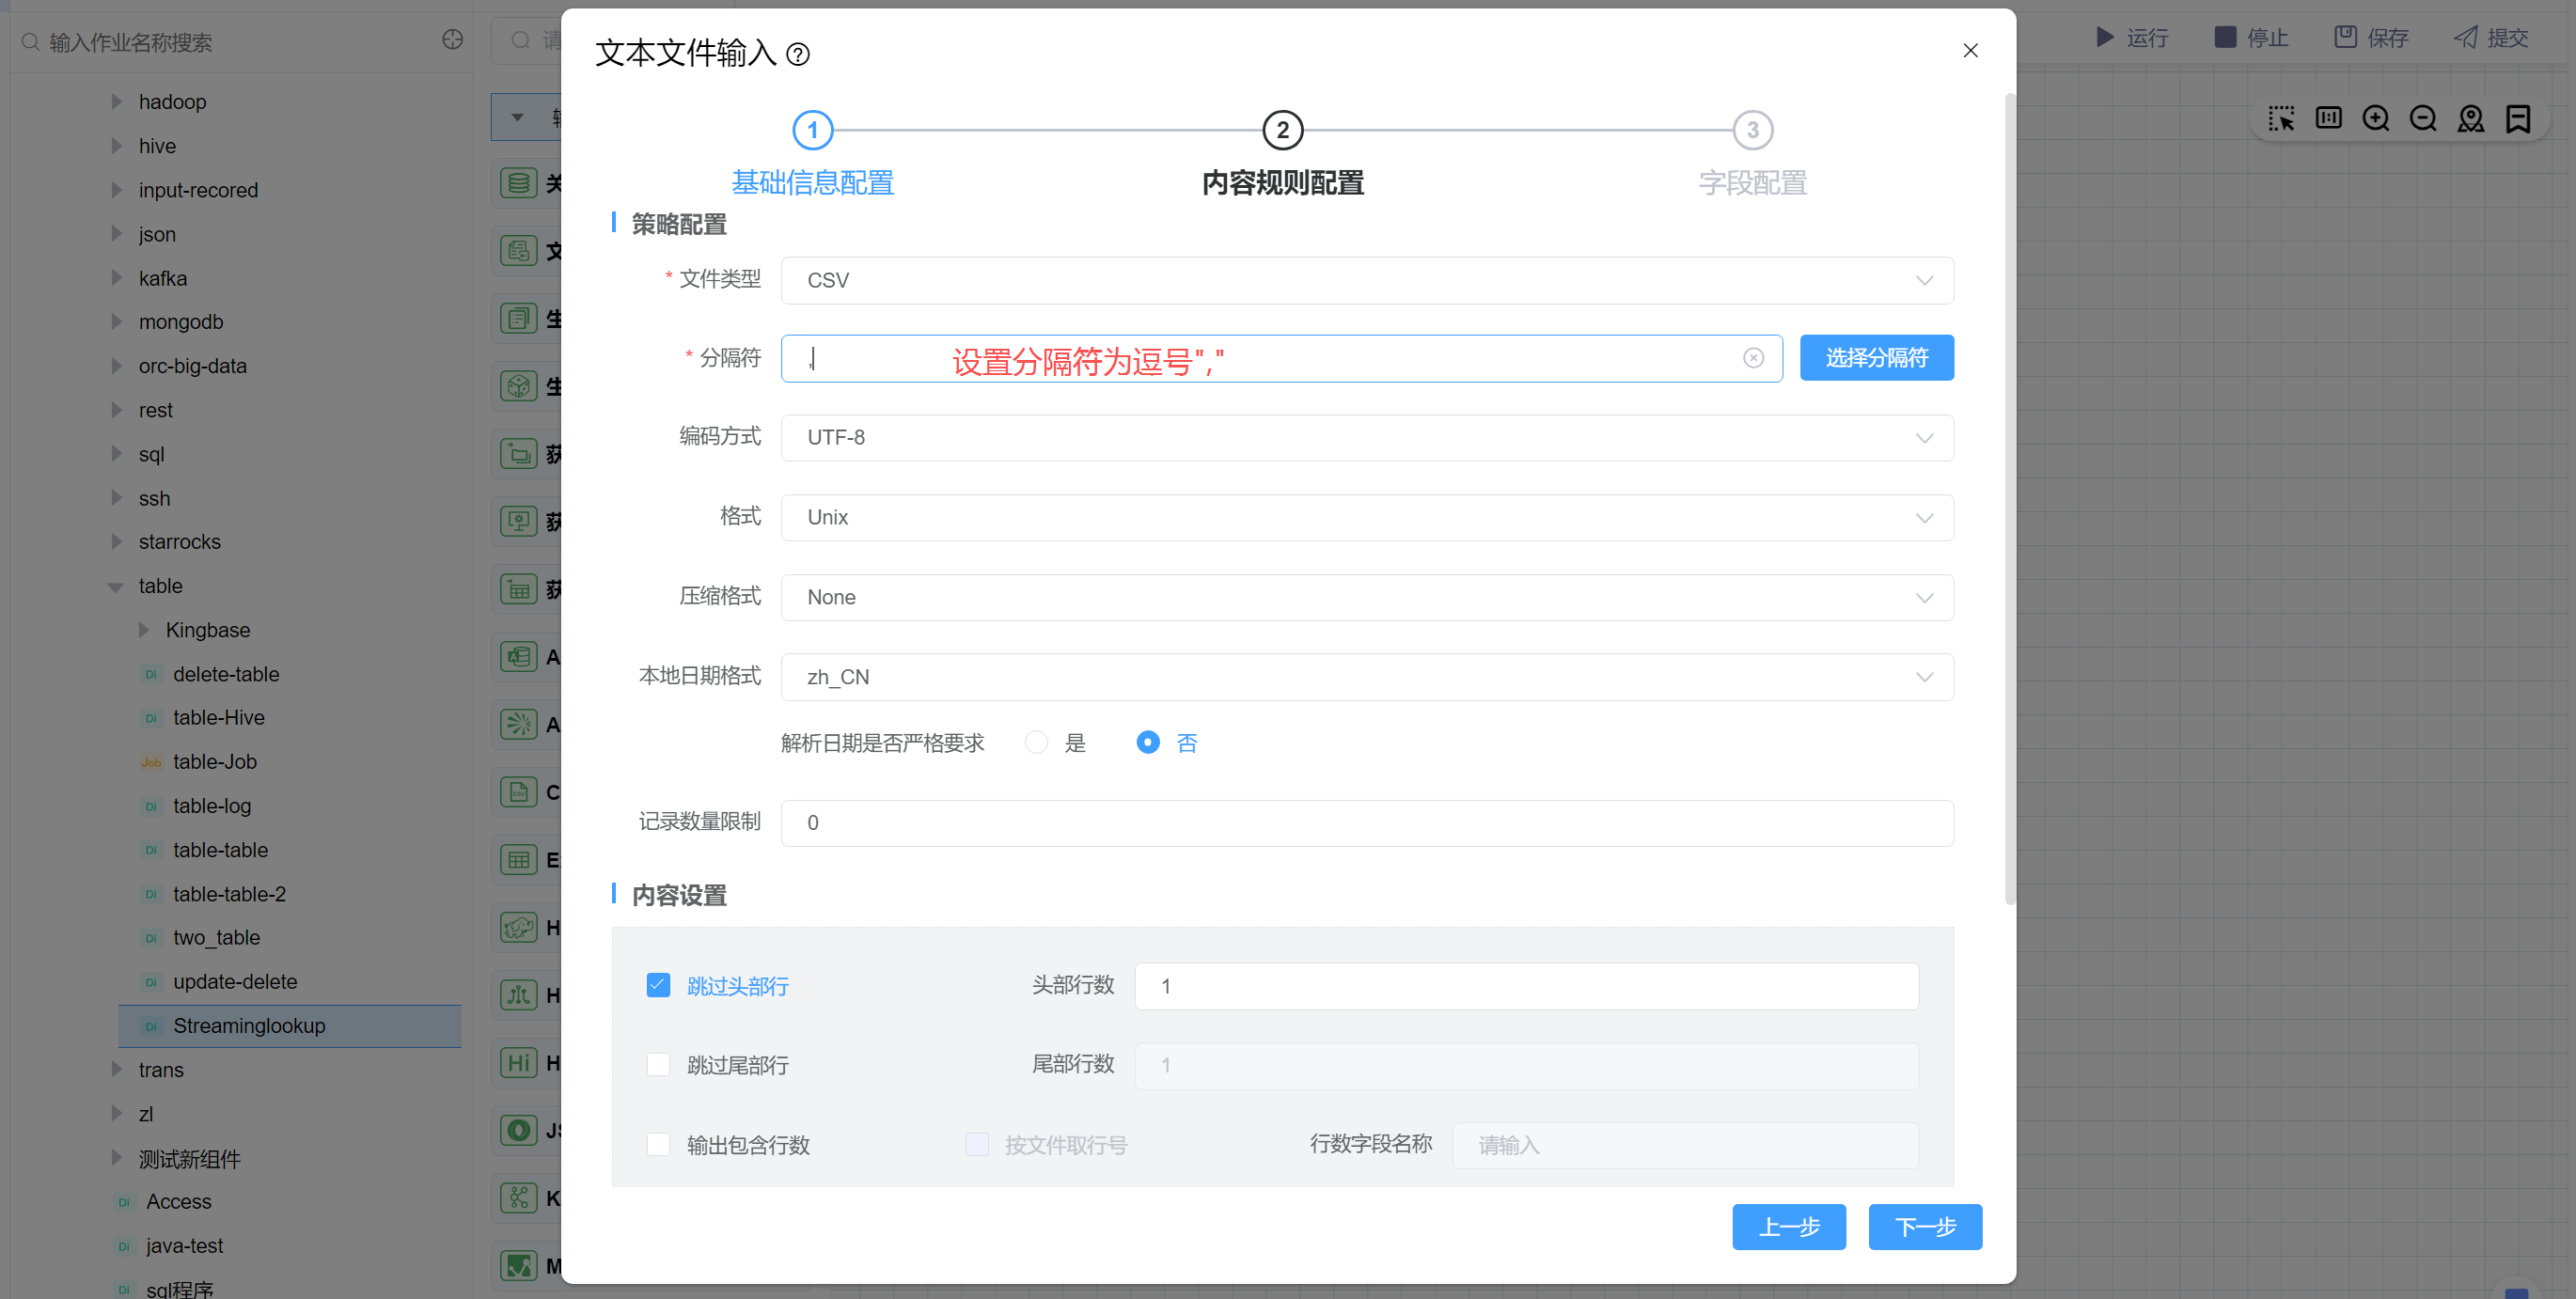Click the 选择分隔符 button

pyautogui.click(x=1876, y=358)
